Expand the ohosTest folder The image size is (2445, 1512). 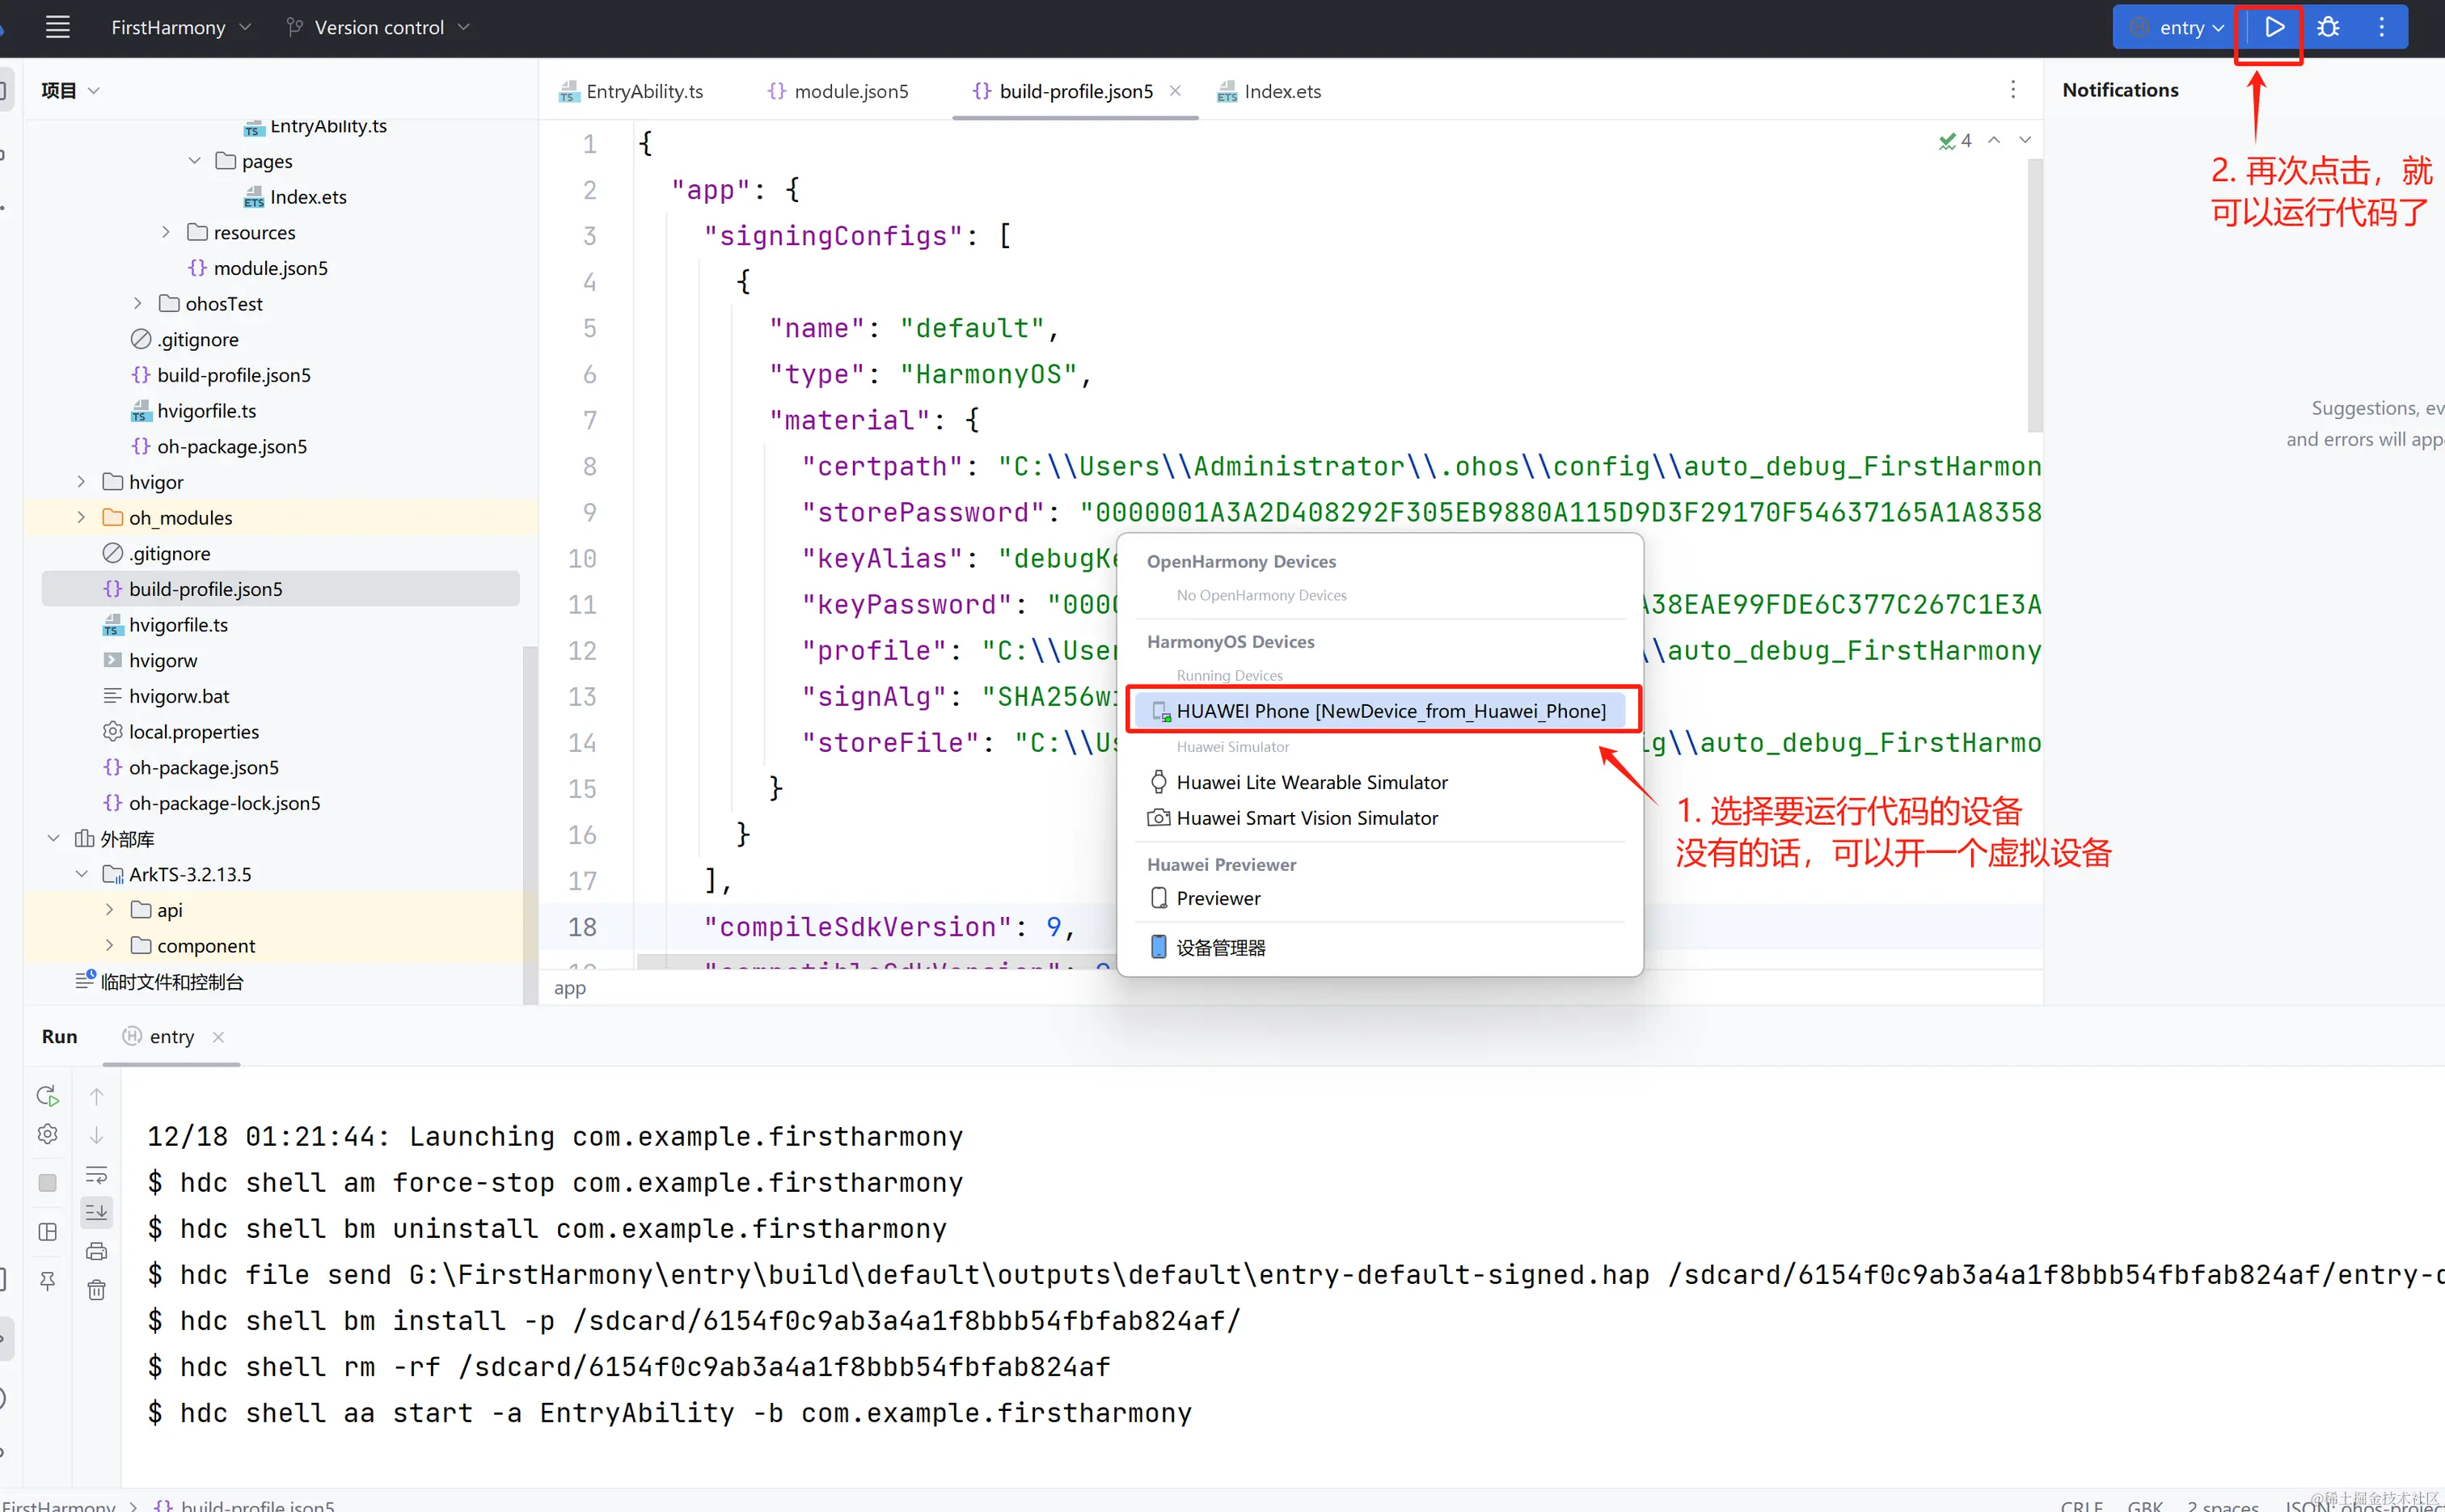(138, 303)
